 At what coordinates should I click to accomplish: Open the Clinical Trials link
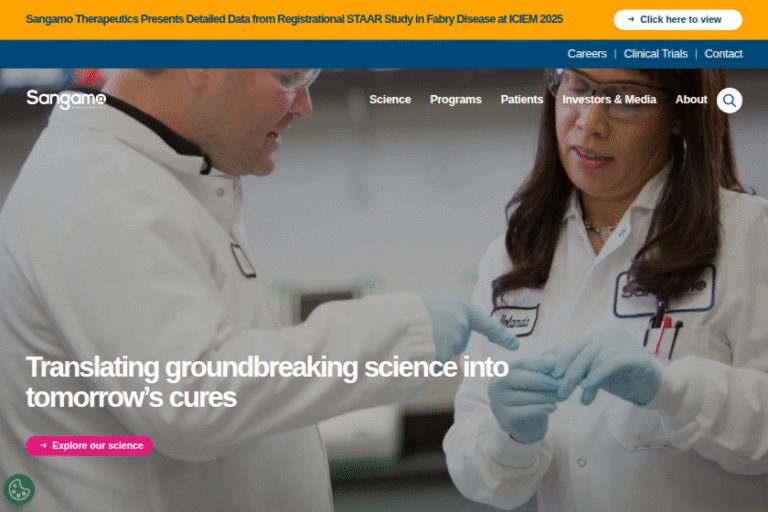[655, 54]
